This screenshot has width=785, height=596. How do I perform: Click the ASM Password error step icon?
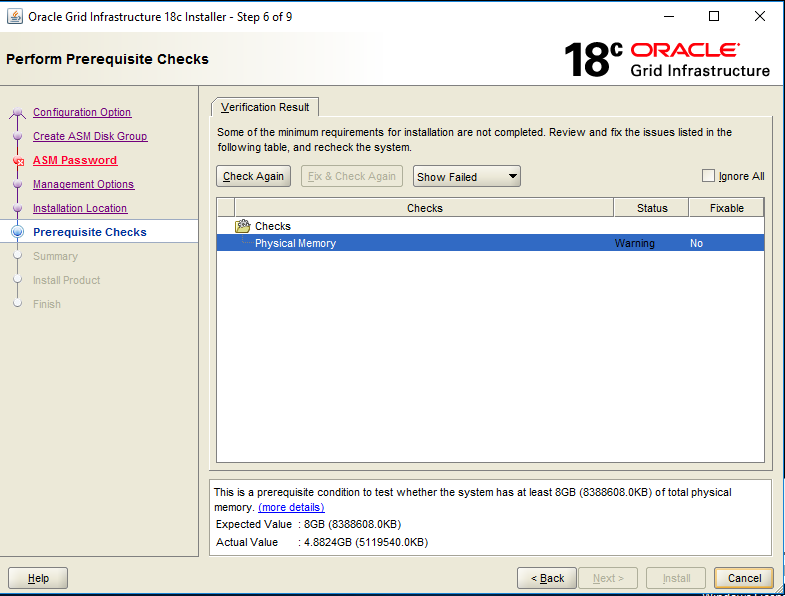click(18, 161)
